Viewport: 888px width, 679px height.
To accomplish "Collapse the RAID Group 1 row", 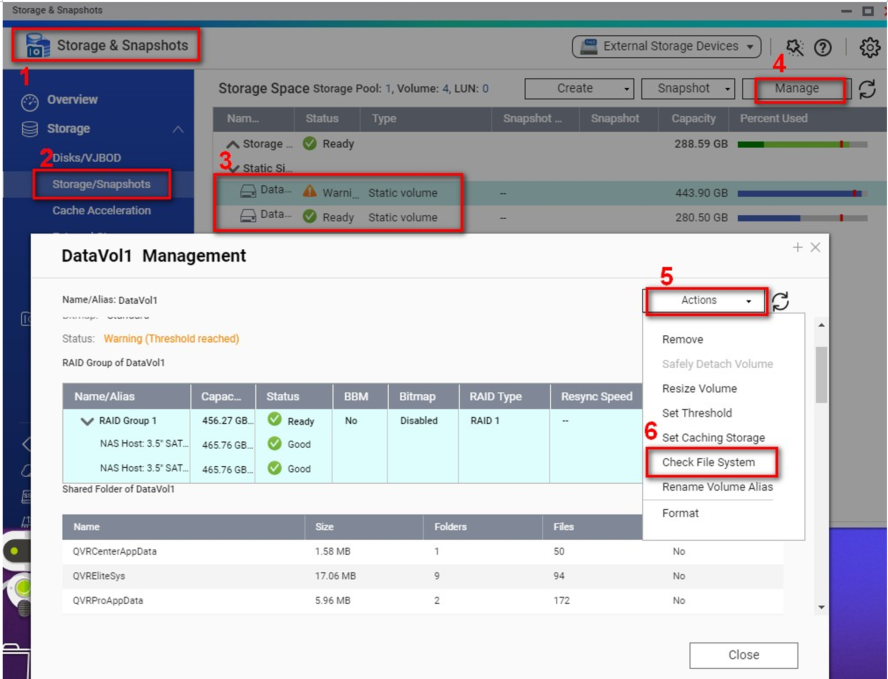I will 88,422.
